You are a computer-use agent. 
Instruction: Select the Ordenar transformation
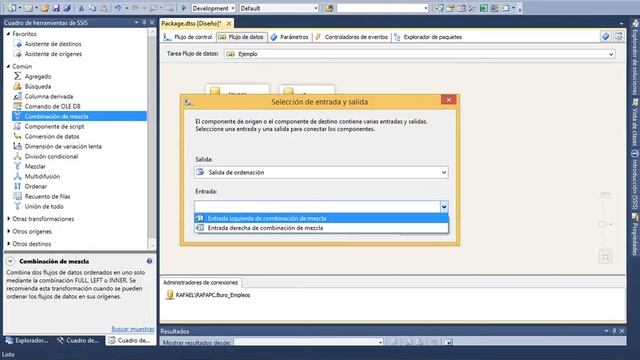click(36, 186)
